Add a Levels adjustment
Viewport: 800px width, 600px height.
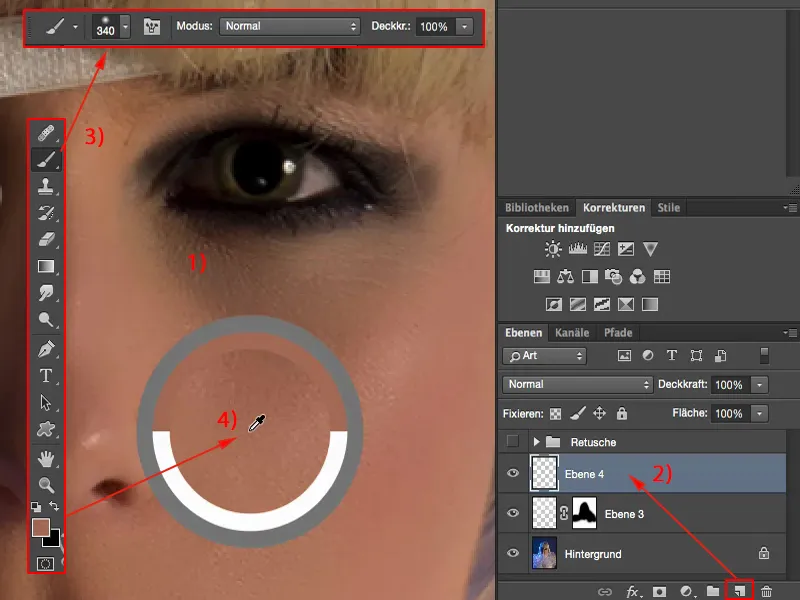click(x=578, y=249)
